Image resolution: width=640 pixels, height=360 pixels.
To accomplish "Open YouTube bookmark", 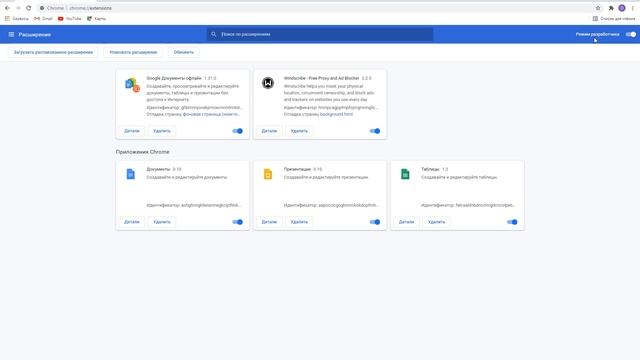I will 69,18.
